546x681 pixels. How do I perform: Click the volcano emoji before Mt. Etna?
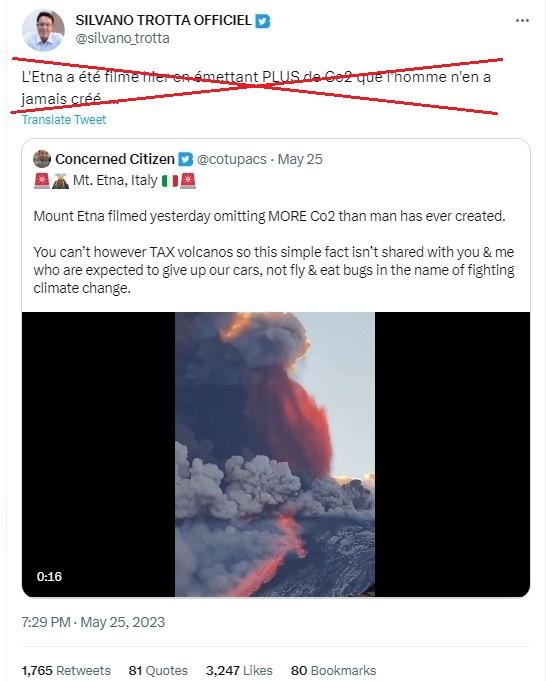[60, 181]
